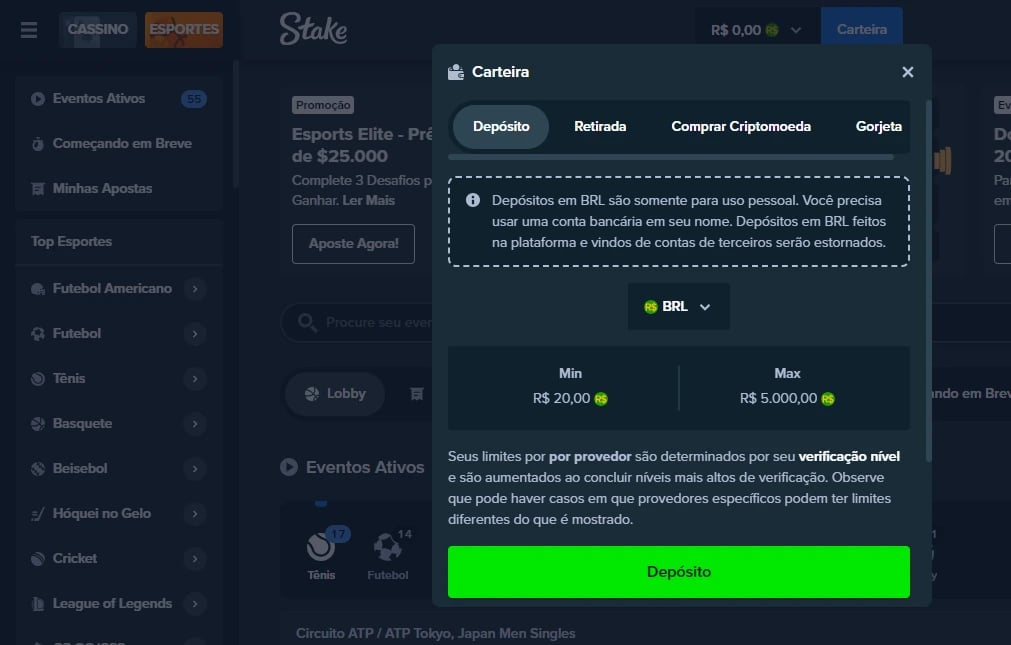Click the Carteira button in header
This screenshot has width=1011, height=645.
click(861, 30)
